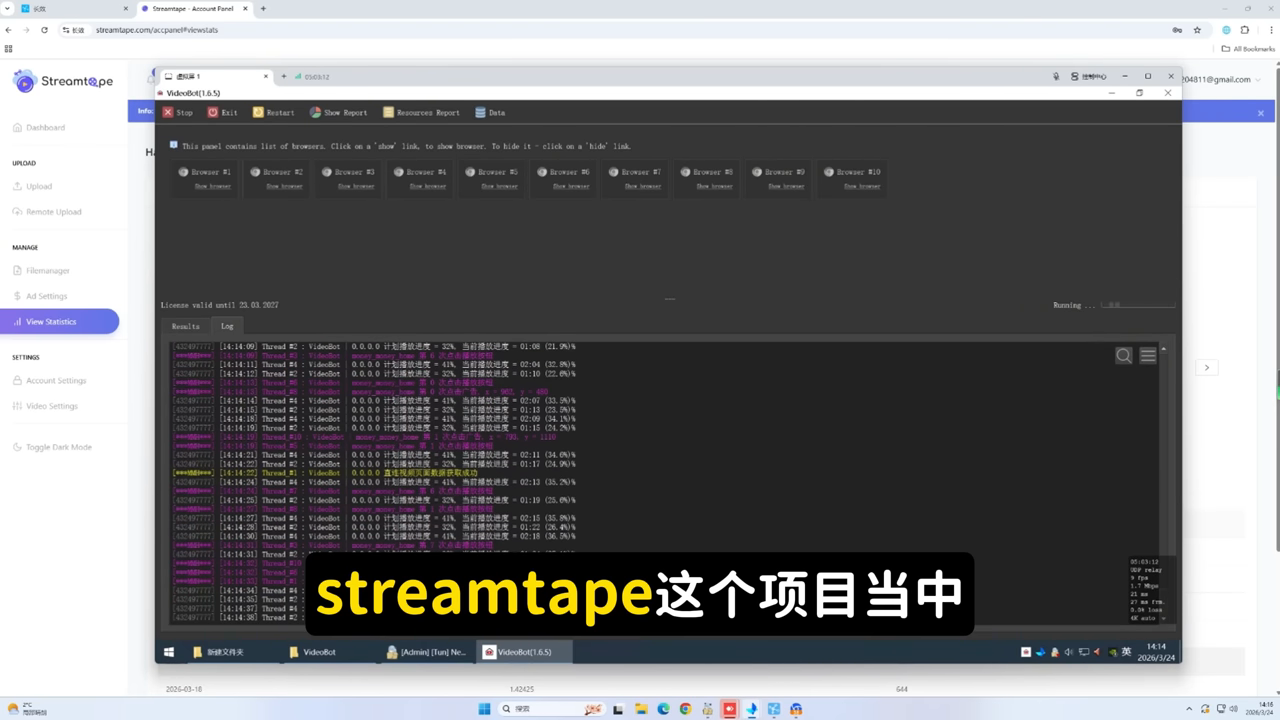This screenshot has height=720, width=1280.
Task: Click the log panel vertical scrollbar
Action: click(1164, 485)
